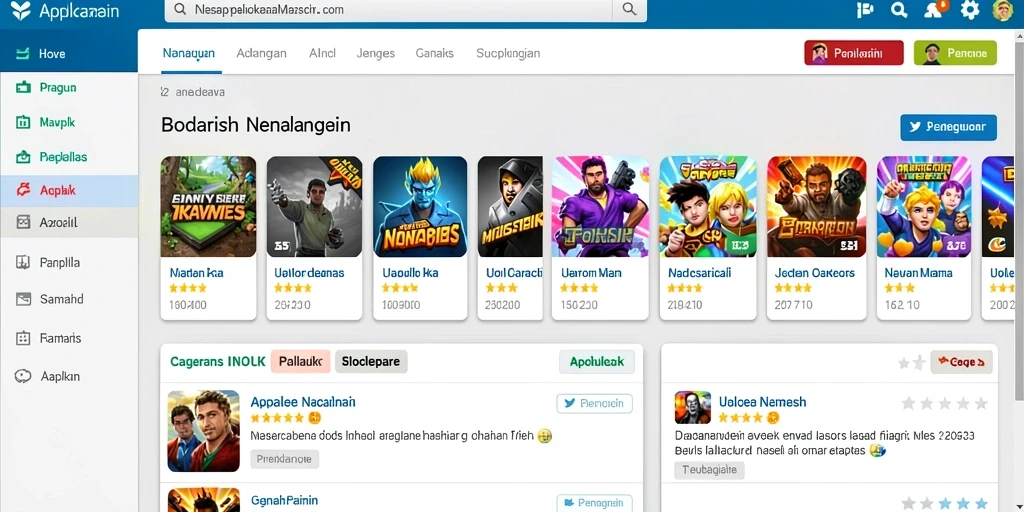
Task: Open the settings gear icon
Action: pyautogui.click(x=970, y=10)
